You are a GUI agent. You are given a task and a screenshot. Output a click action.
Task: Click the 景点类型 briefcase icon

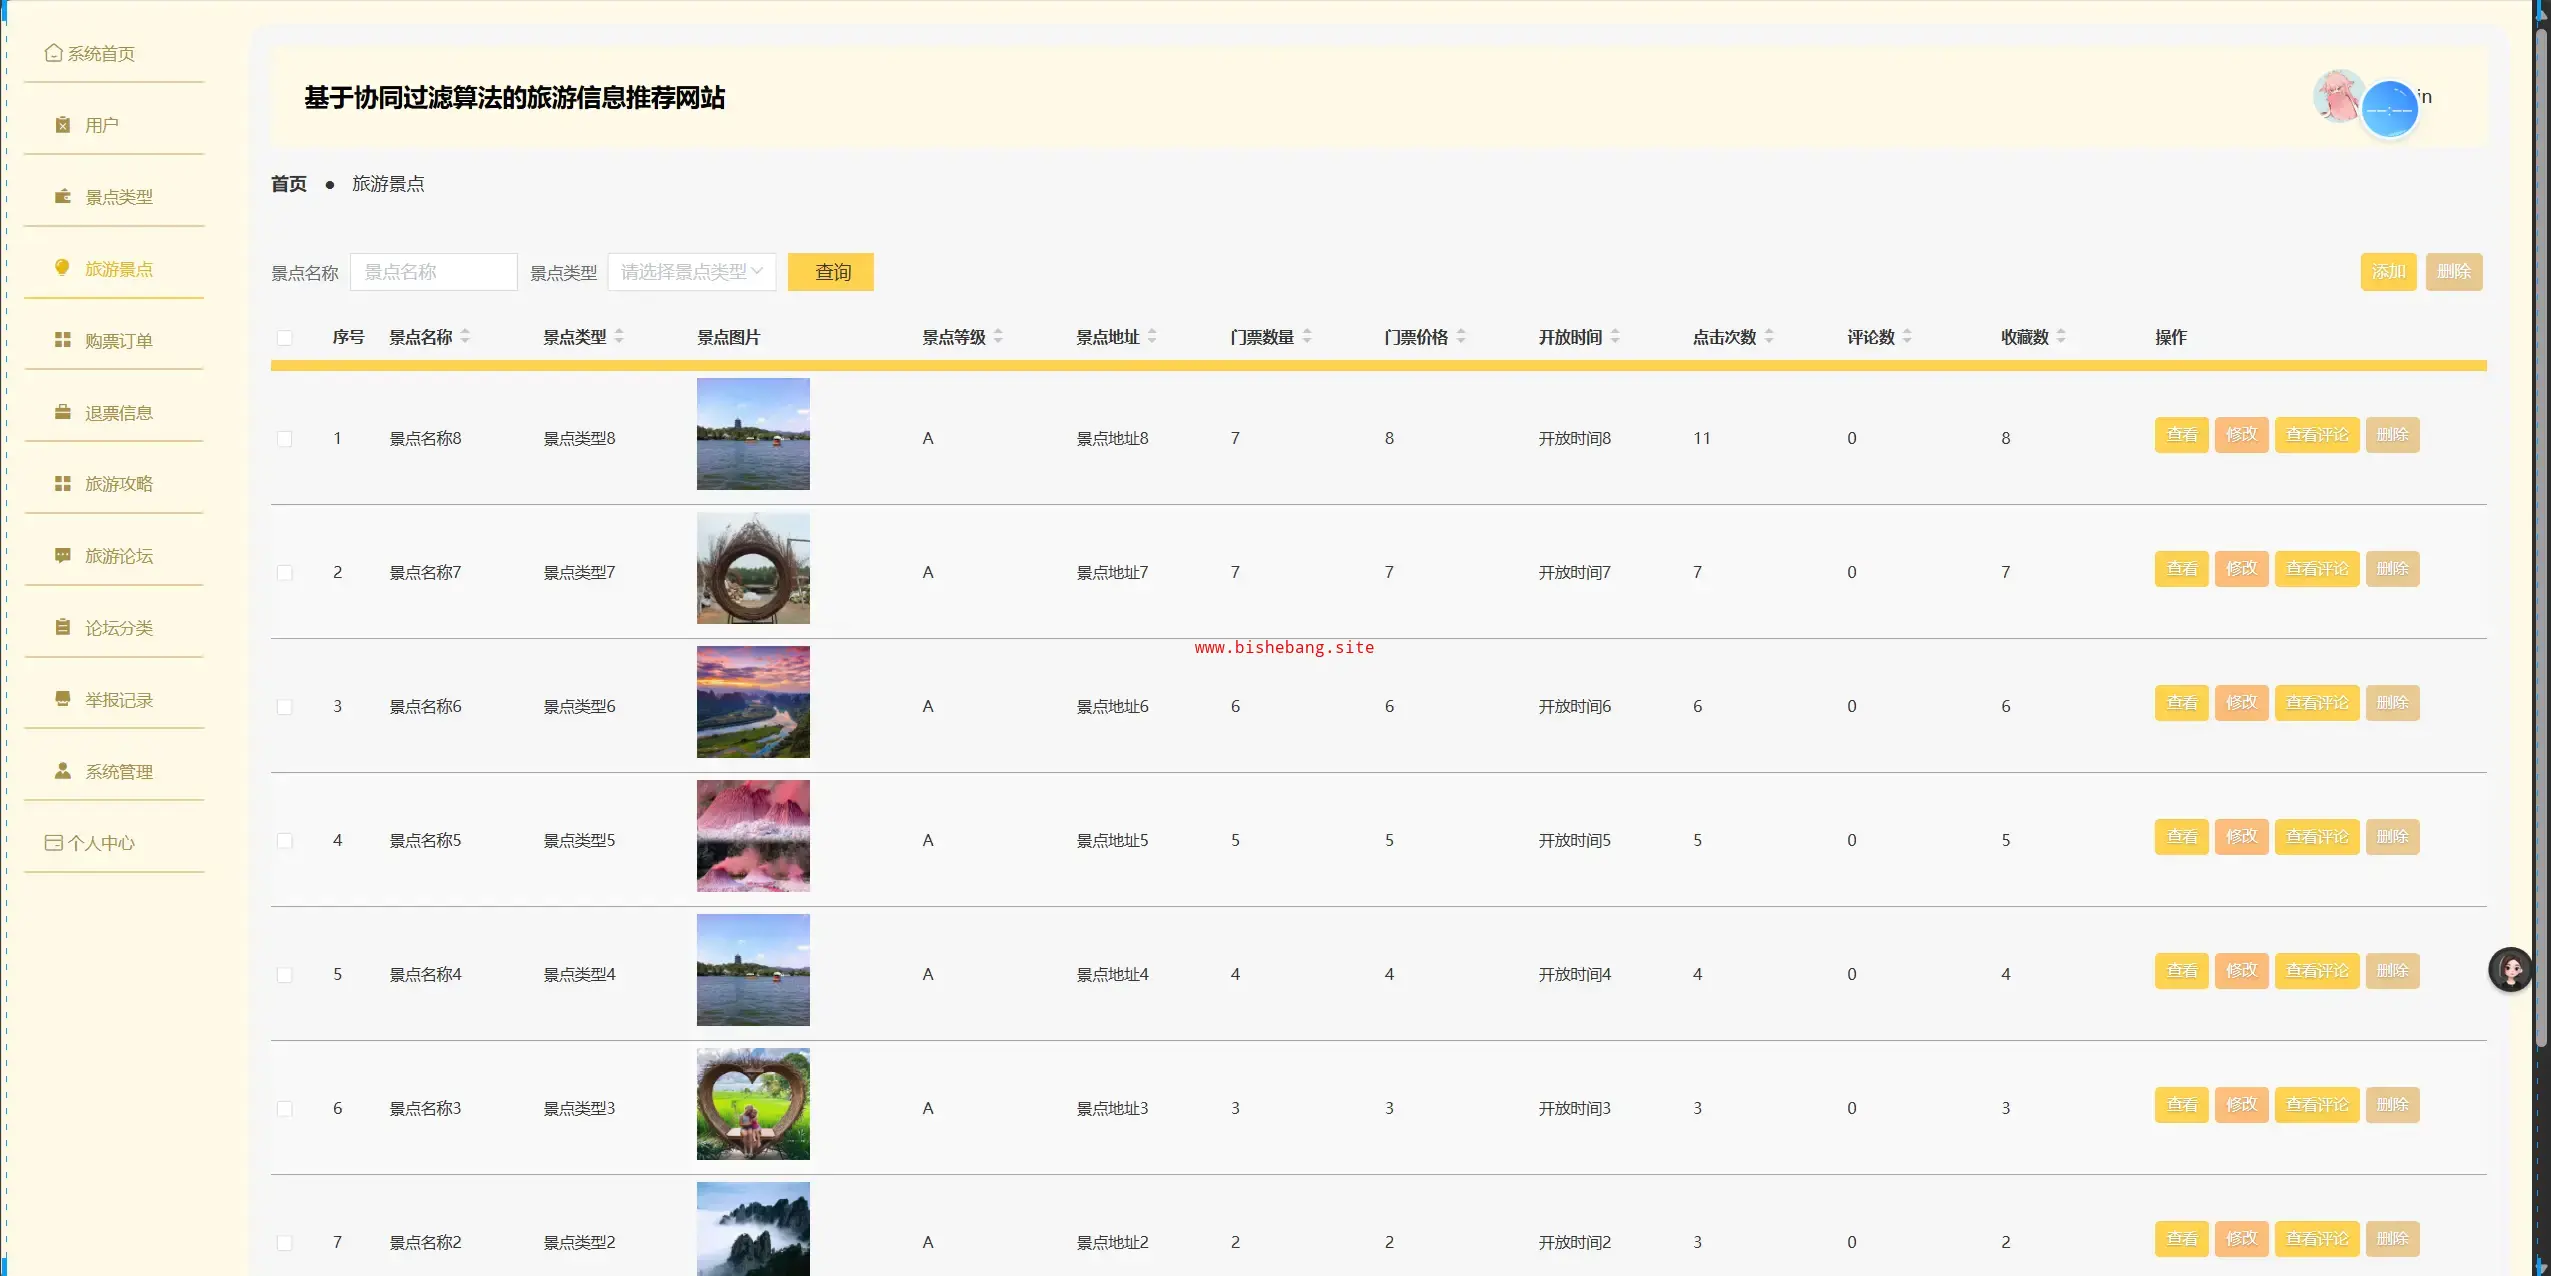(63, 197)
